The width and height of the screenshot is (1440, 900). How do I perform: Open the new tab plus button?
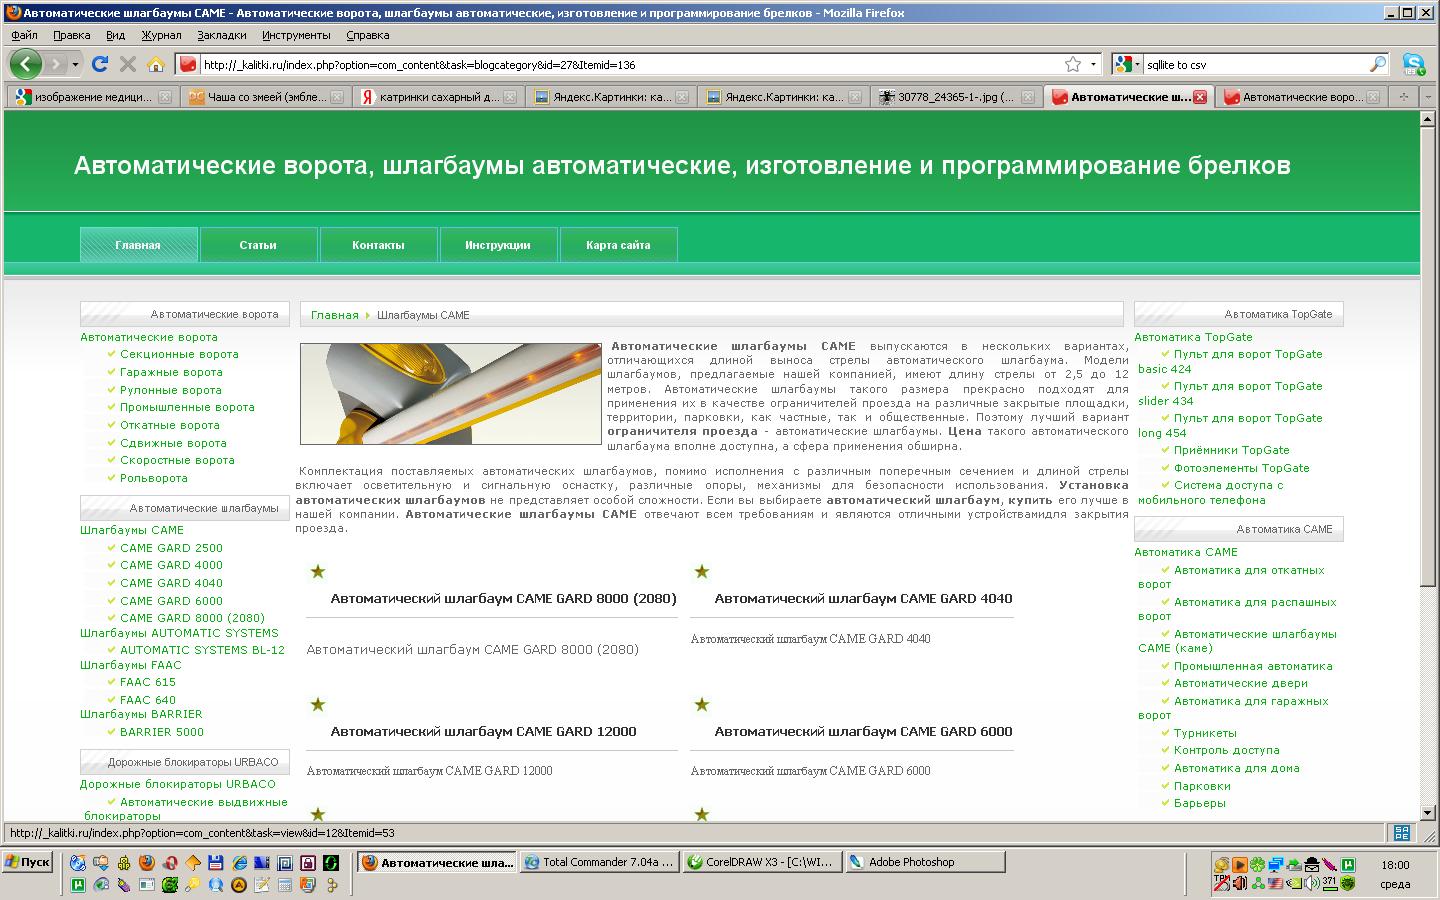point(1403,97)
